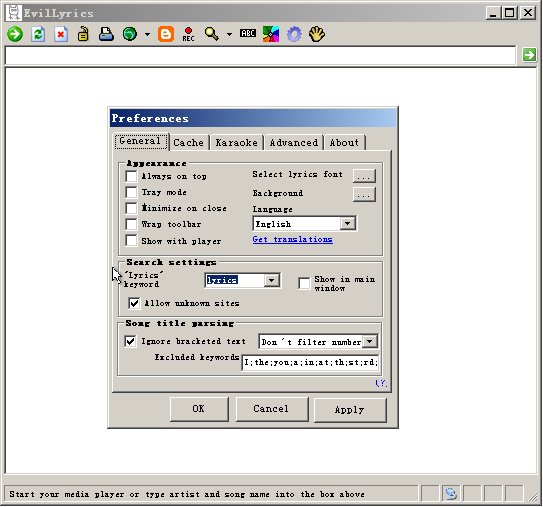Open the About tab
This screenshot has height=507, width=543.
344,143
